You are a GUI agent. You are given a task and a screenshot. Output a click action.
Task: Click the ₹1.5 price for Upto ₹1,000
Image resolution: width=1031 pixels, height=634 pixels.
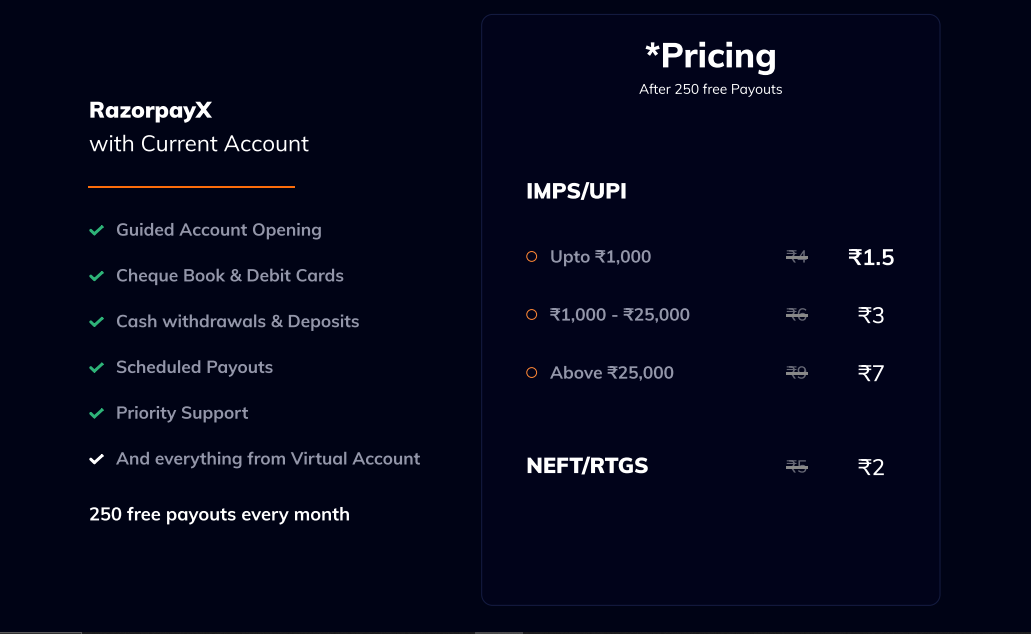[x=871, y=257]
